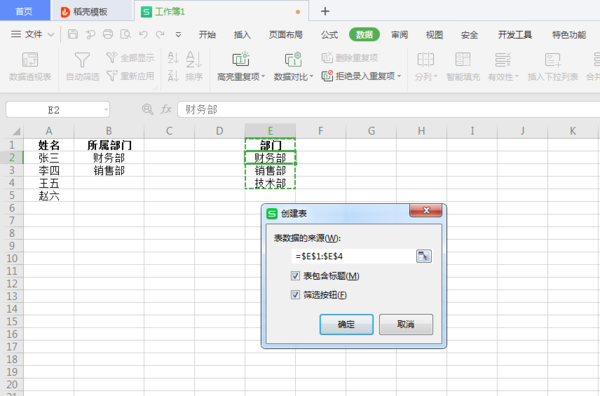The width and height of the screenshot is (600, 396).
Task: Click the 全部显示 filter button
Action: [x=130, y=58]
